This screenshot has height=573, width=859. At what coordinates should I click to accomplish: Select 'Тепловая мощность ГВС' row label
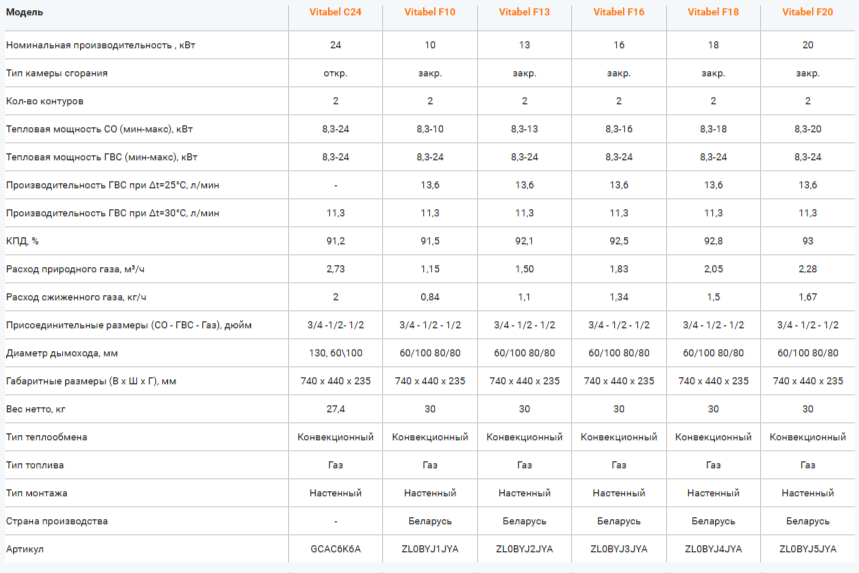pyautogui.click(x=101, y=157)
